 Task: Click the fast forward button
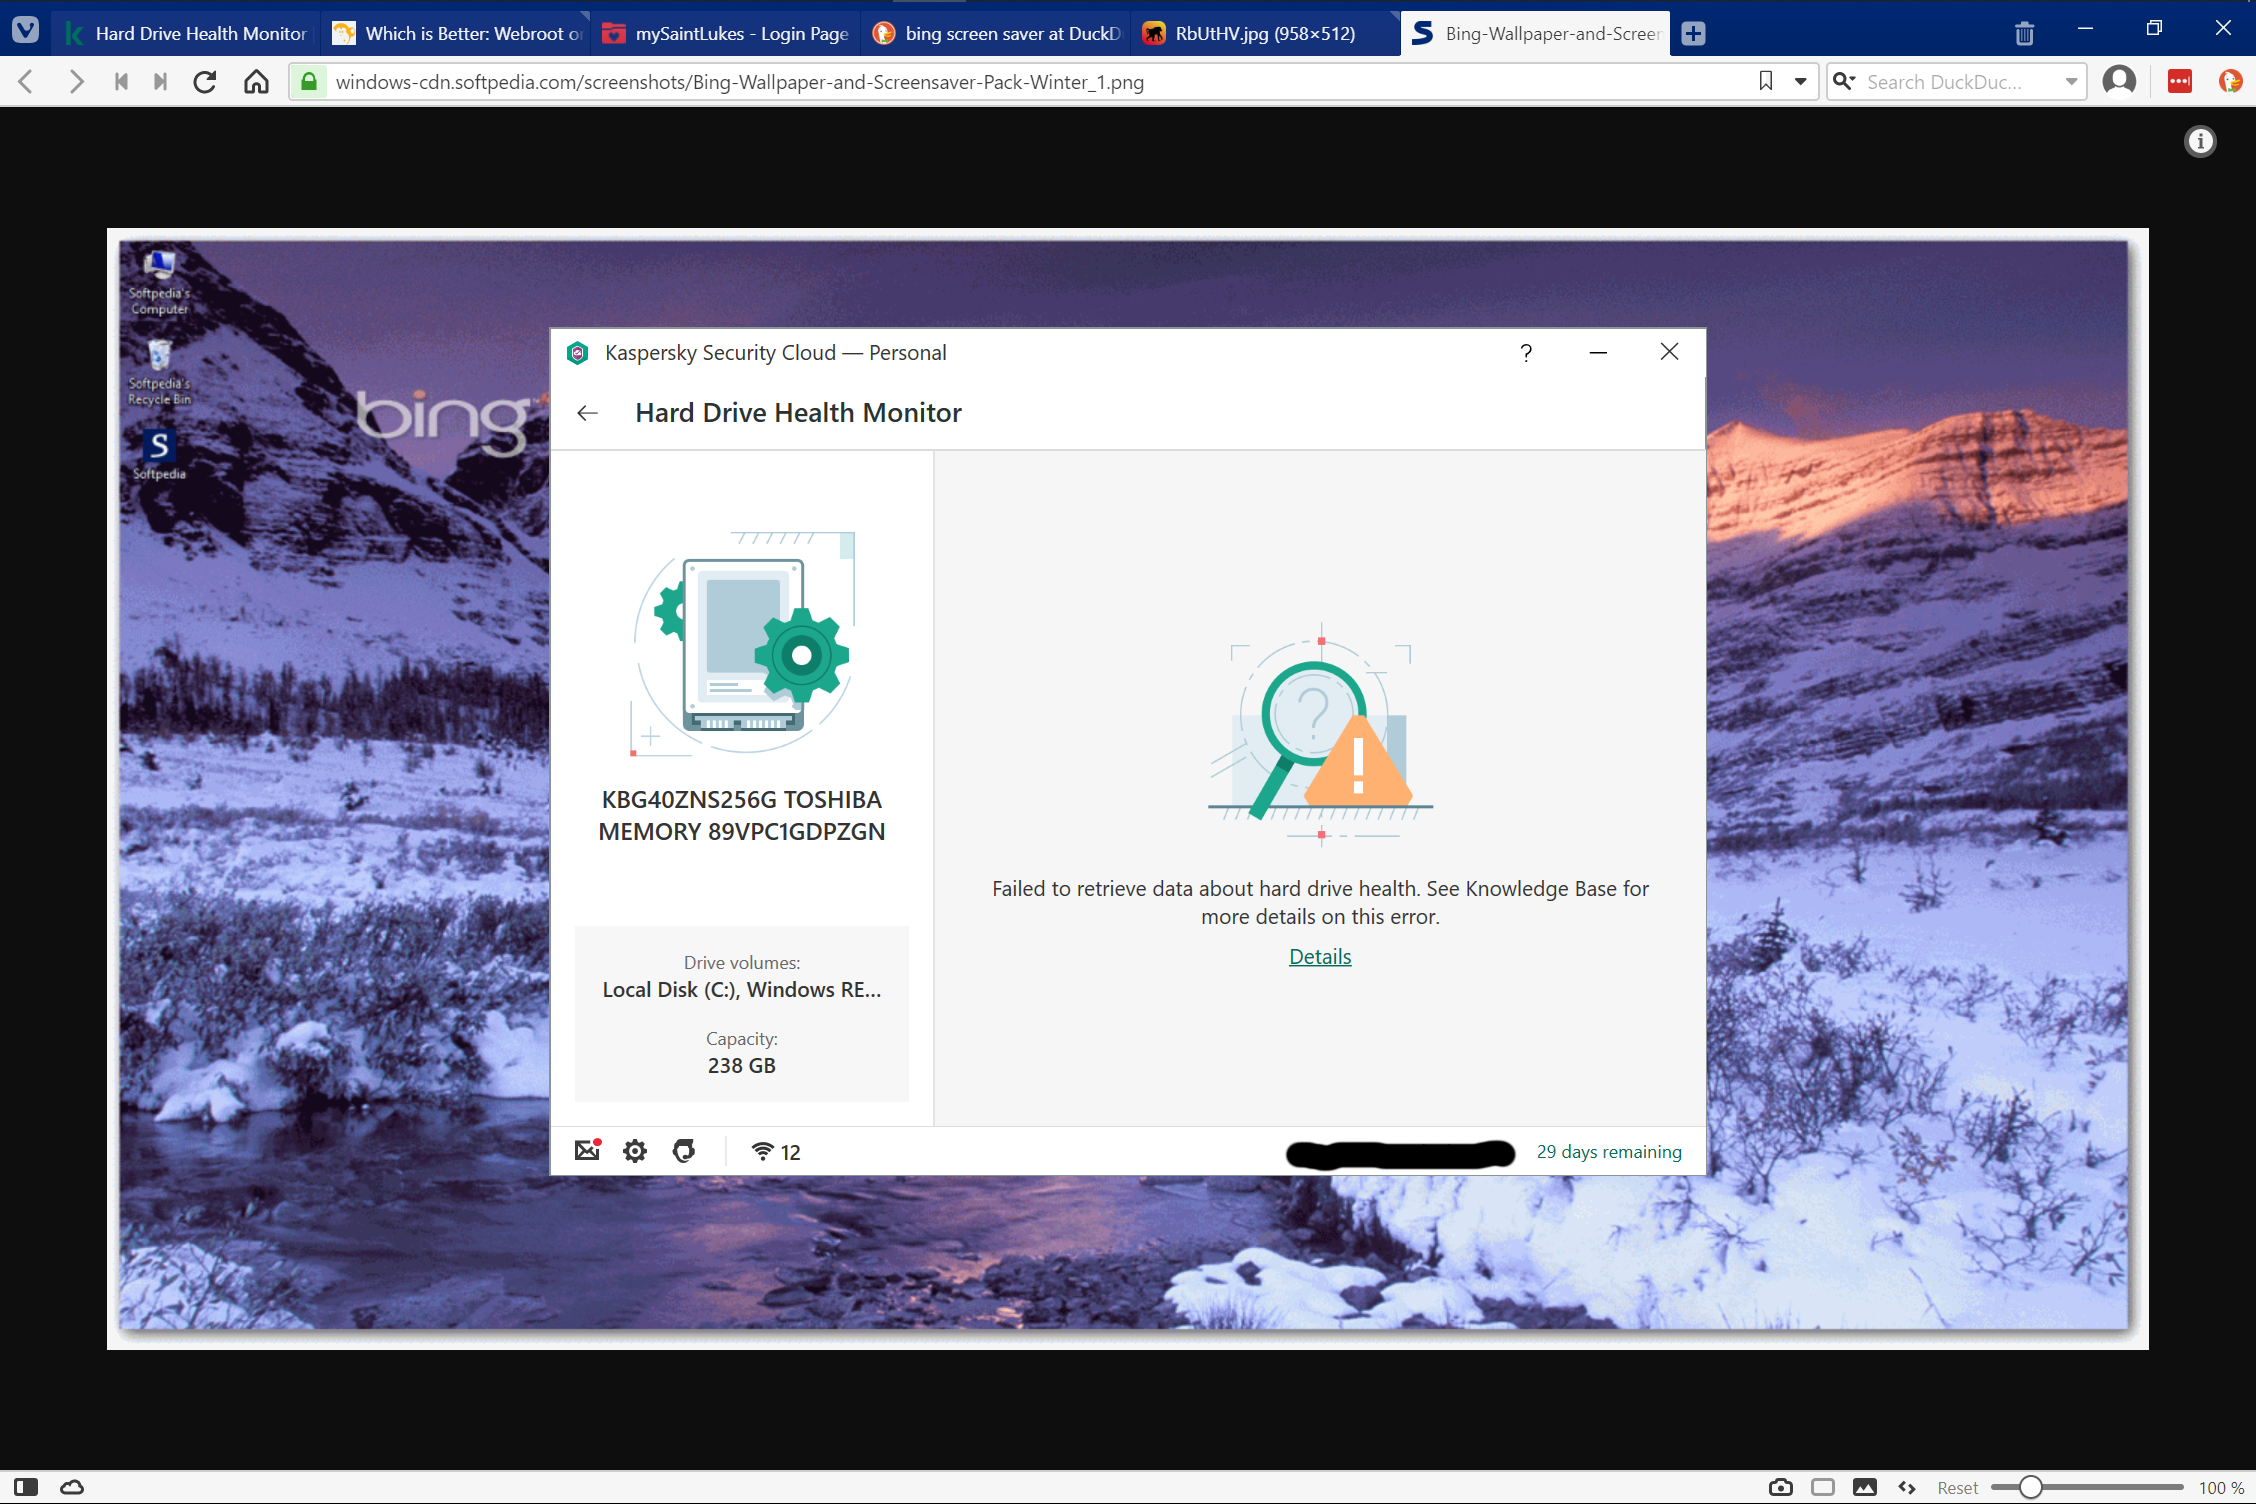click(160, 81)
